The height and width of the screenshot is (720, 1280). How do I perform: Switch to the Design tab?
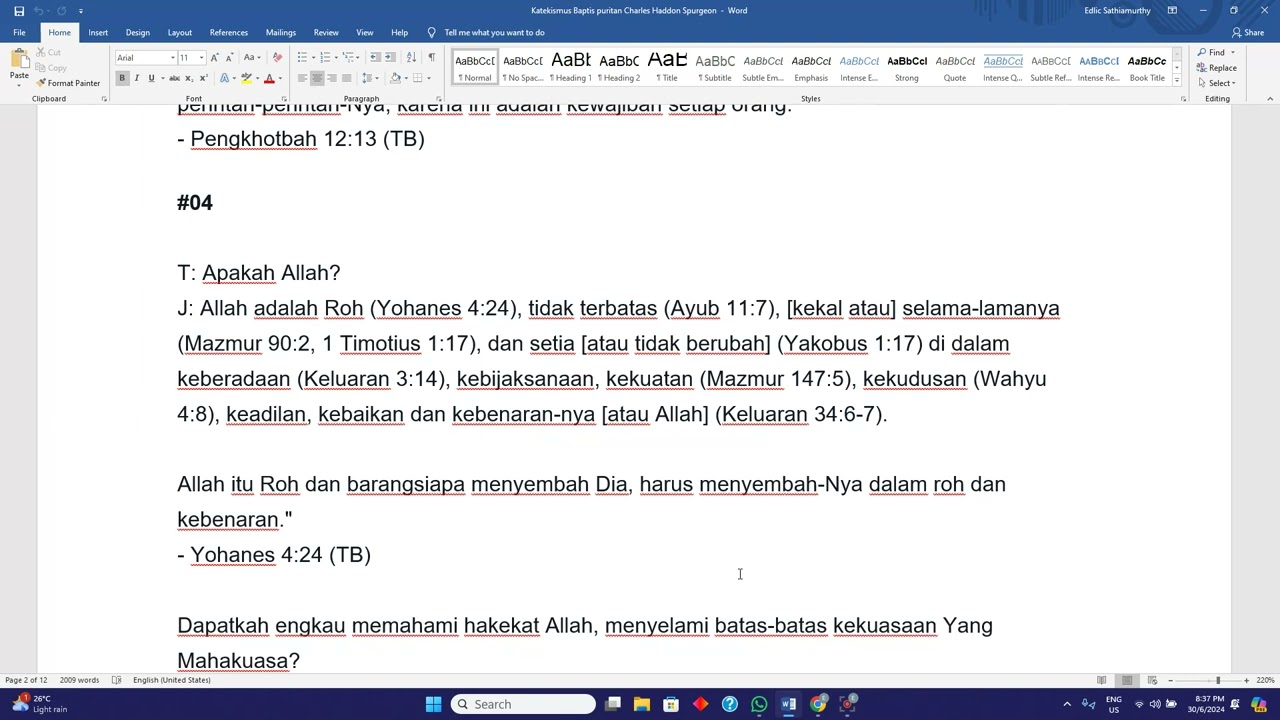pos(138,32)
